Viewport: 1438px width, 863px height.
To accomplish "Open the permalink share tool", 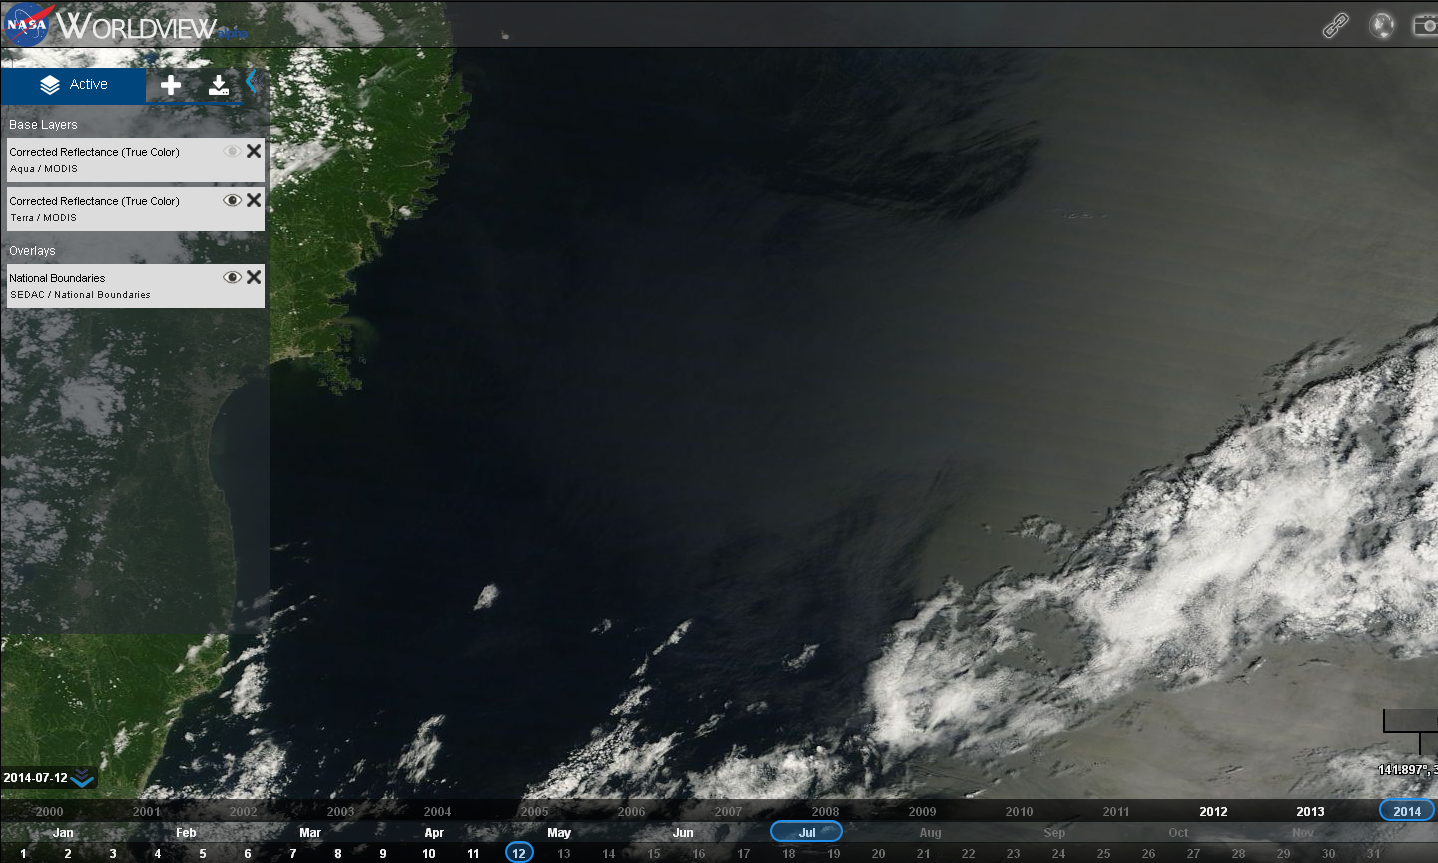I will click(1336, 24).
